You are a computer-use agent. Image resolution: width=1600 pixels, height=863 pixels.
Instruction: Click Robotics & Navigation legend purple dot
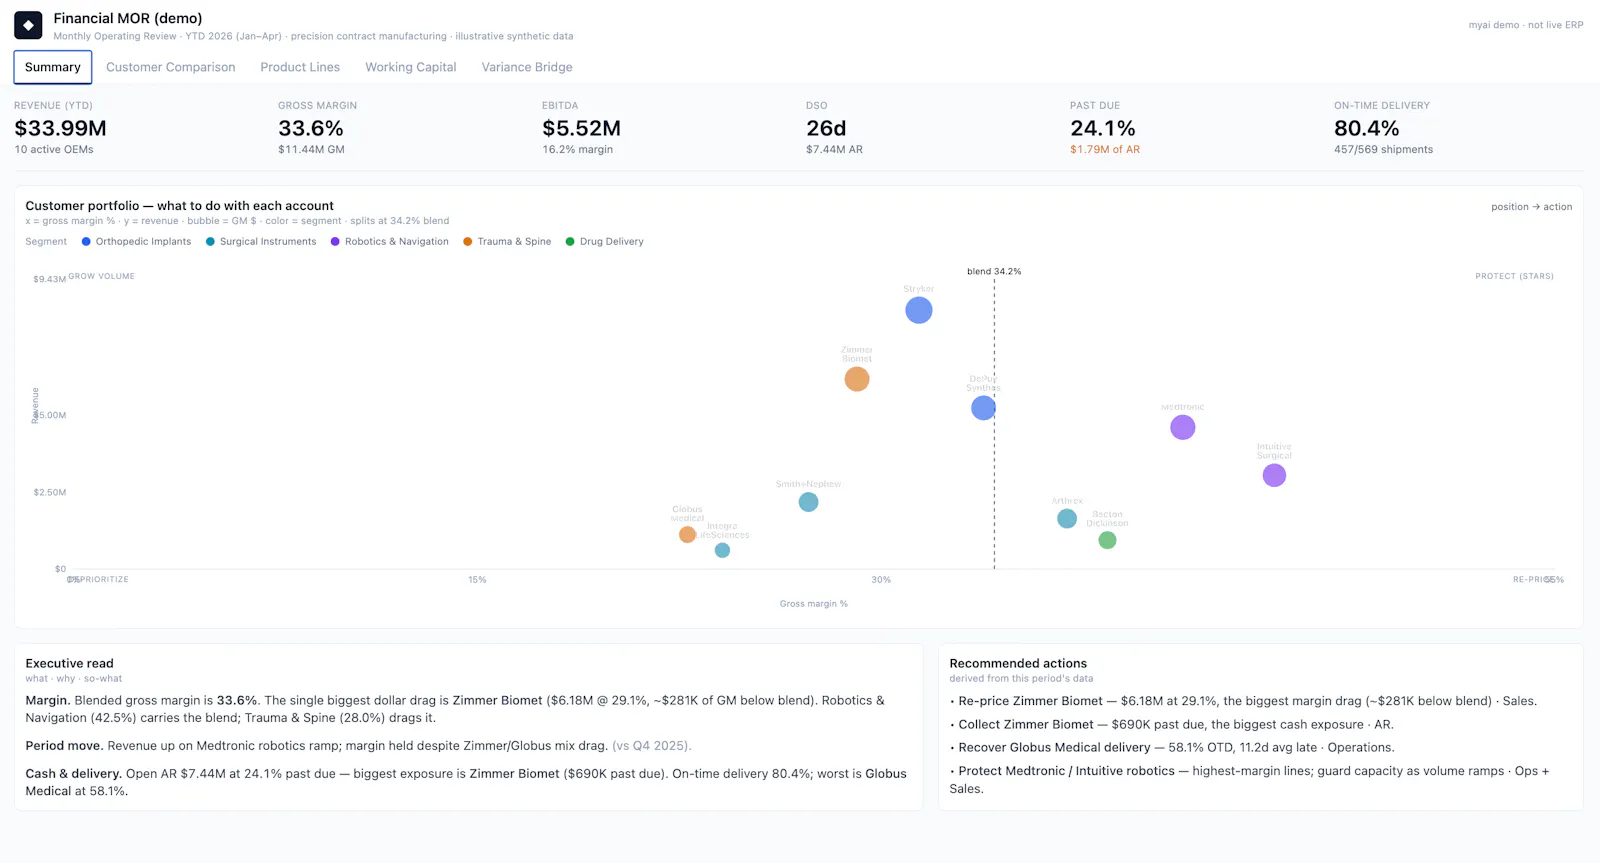(335, 241)
